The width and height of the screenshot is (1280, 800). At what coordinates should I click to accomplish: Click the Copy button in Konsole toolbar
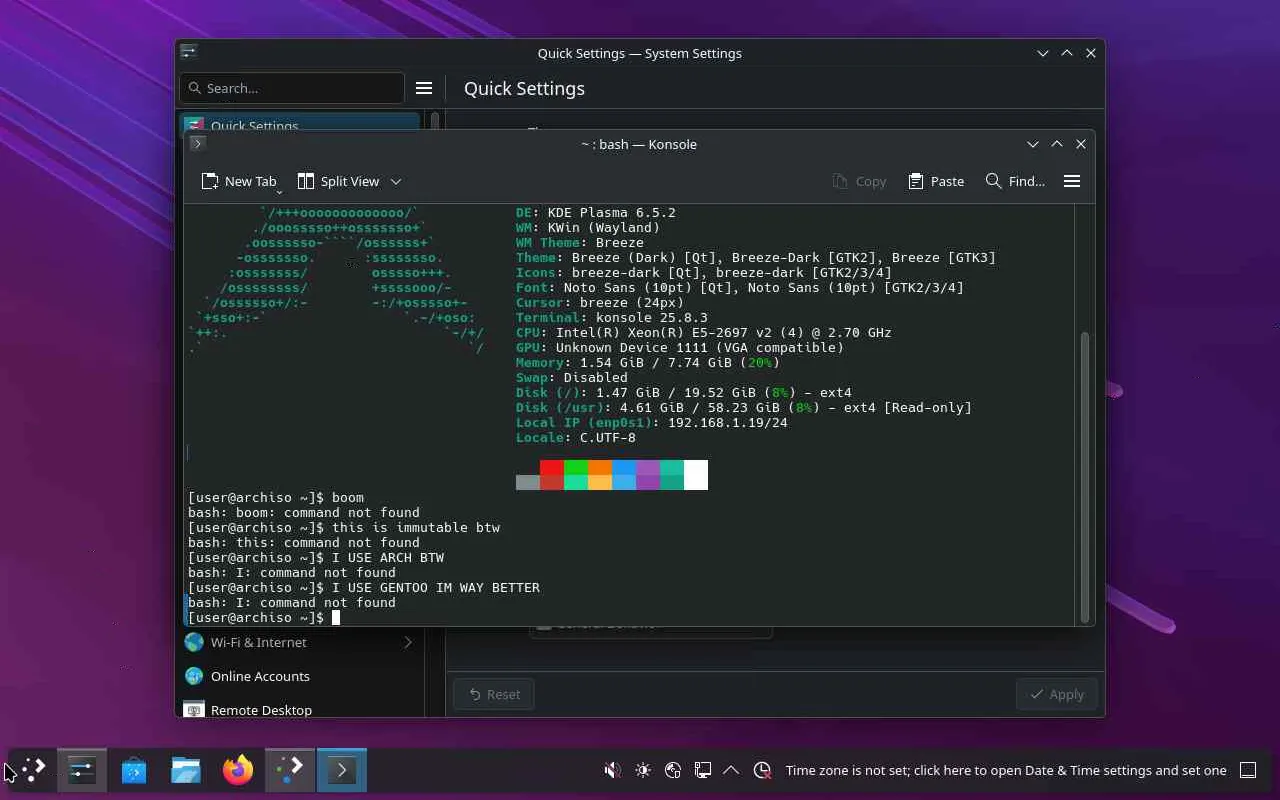[859, 181]
